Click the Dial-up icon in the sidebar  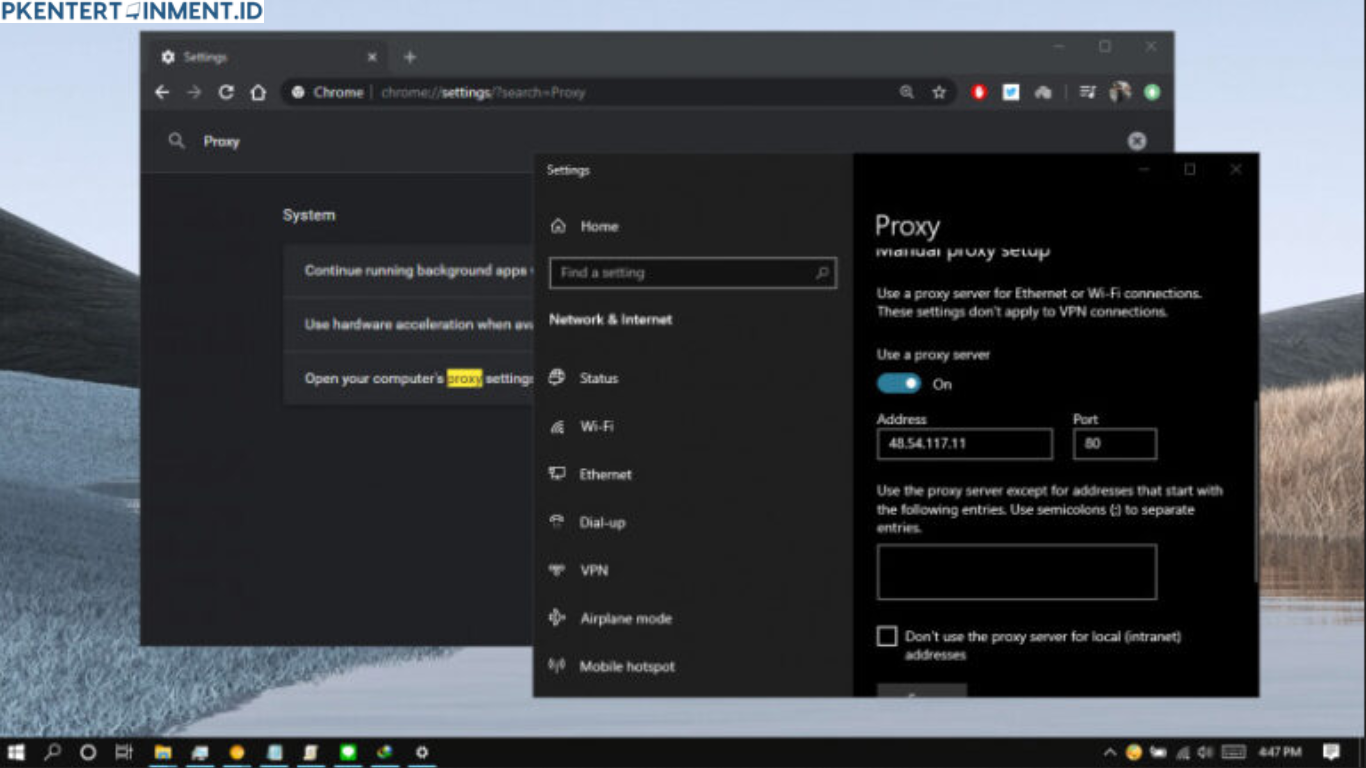[557, 521]
